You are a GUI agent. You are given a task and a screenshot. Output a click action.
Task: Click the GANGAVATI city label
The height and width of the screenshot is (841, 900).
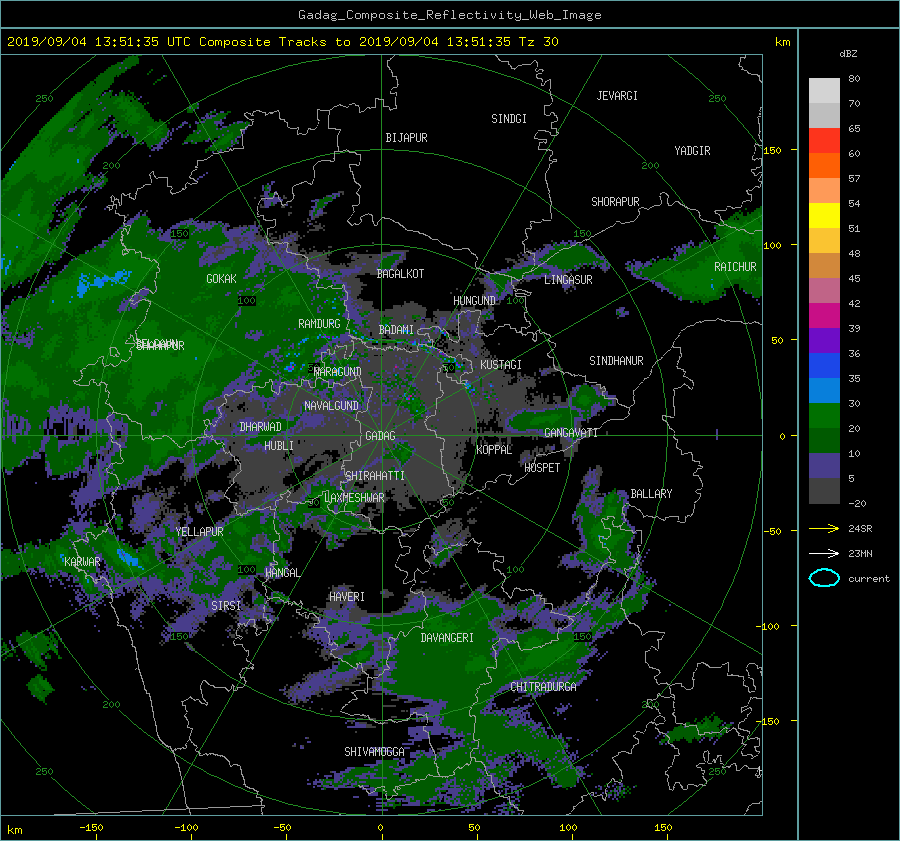[x=571, y=432]
